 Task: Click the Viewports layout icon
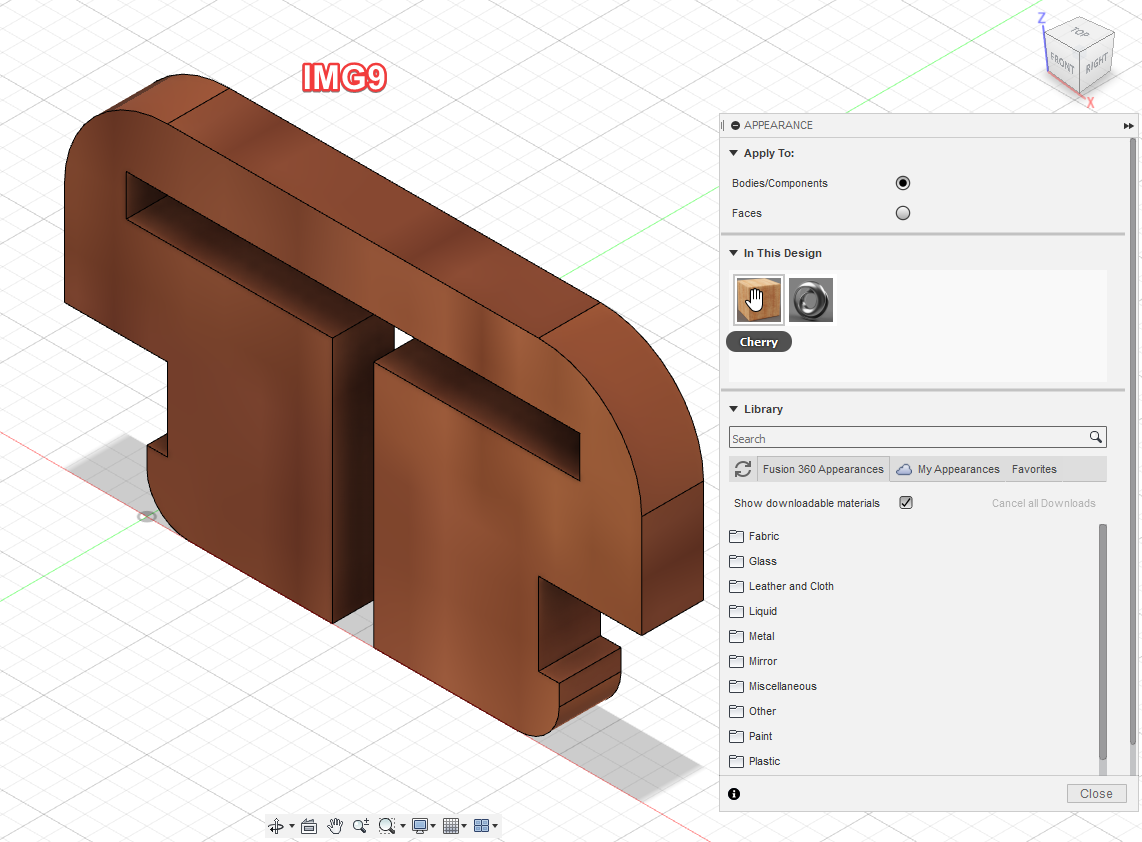[481, 826]
